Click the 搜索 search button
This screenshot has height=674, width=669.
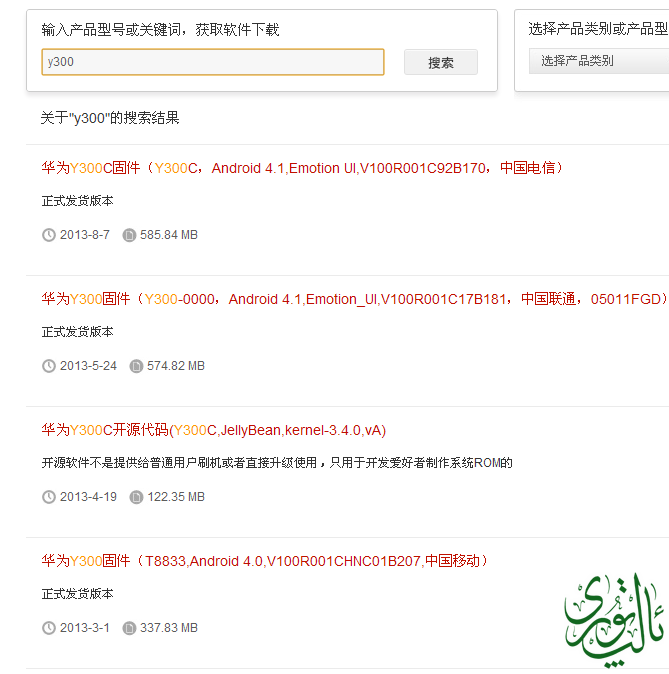(x=441, y=62)
